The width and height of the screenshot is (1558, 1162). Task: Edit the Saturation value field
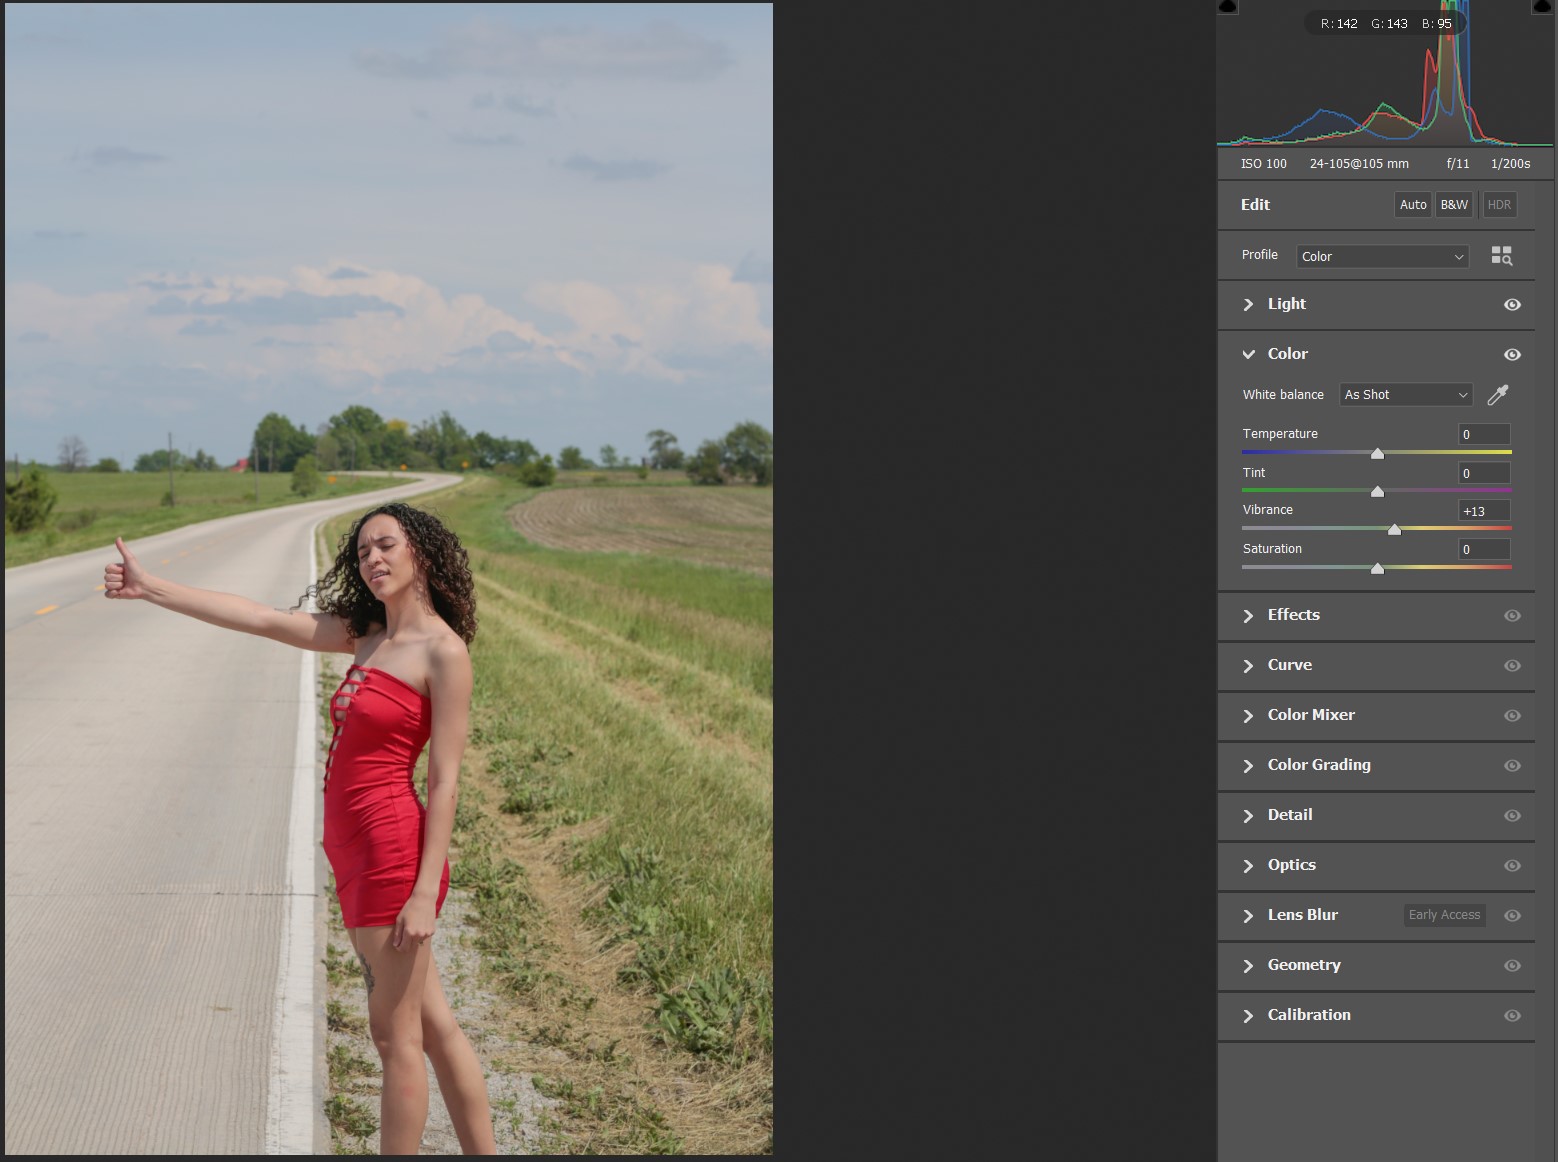tap(1484, 549)
